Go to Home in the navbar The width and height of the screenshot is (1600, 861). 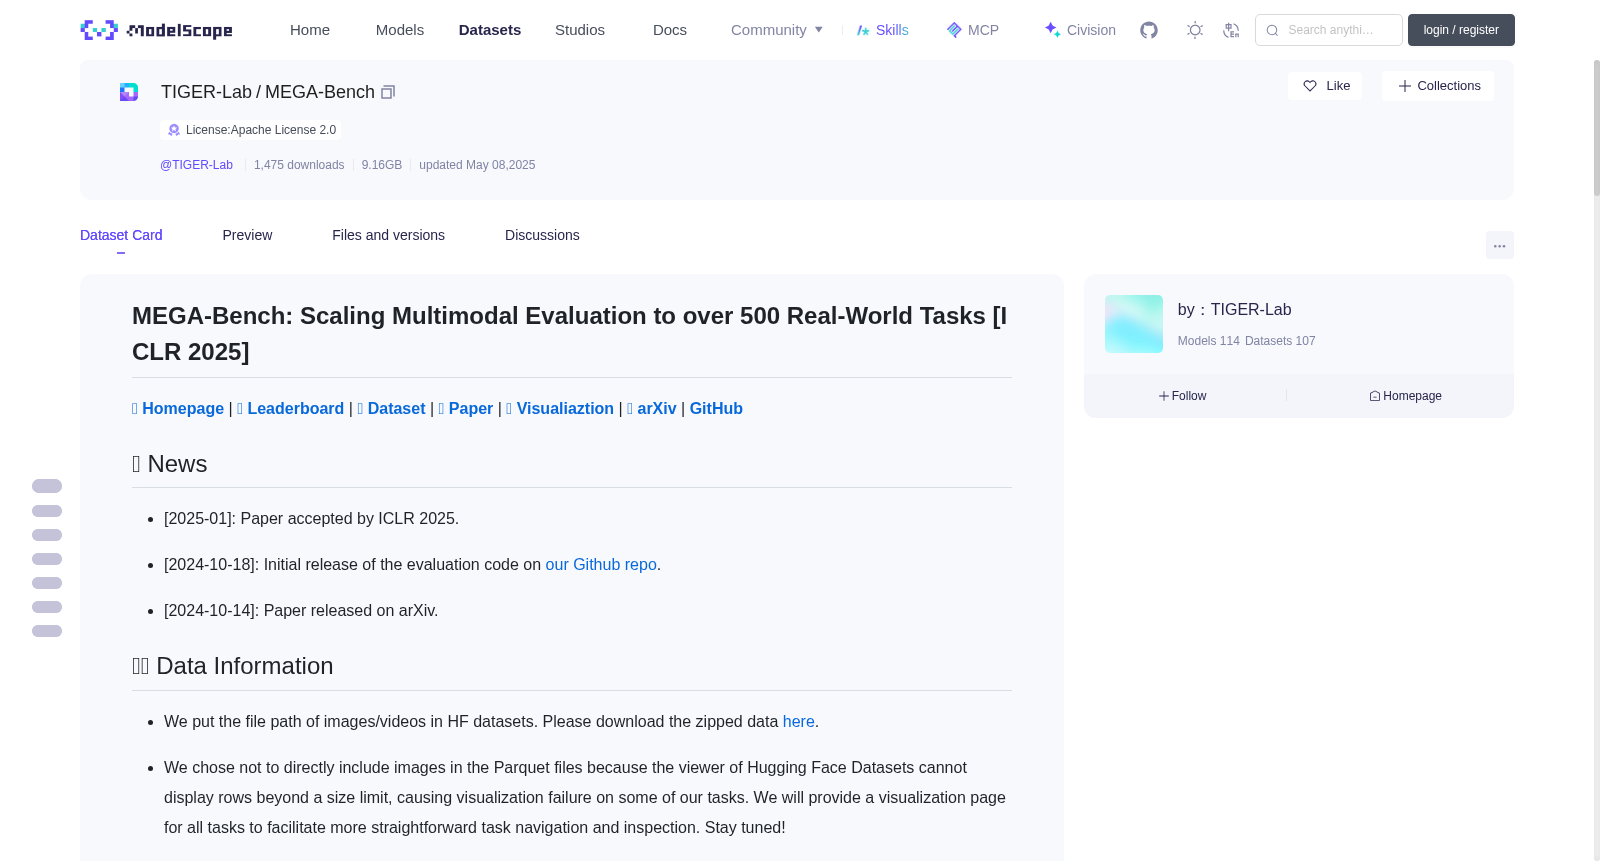(310, 30)
